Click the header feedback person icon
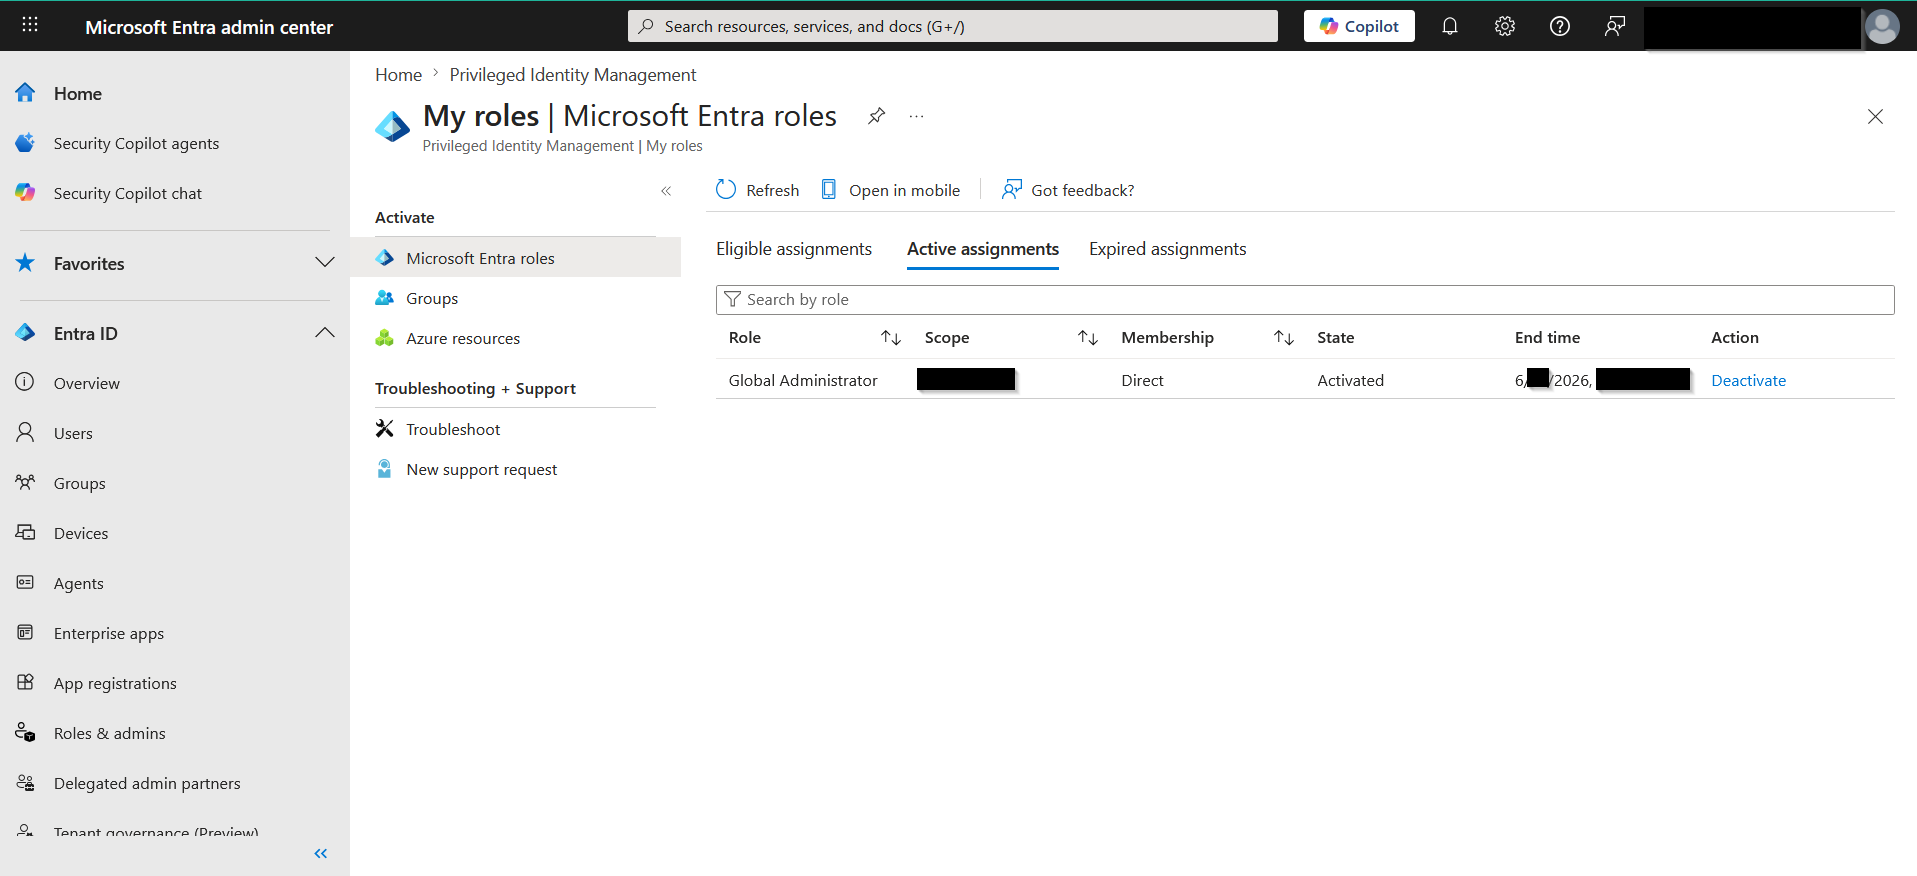The image size is (1917, 876). point(1615,26)
